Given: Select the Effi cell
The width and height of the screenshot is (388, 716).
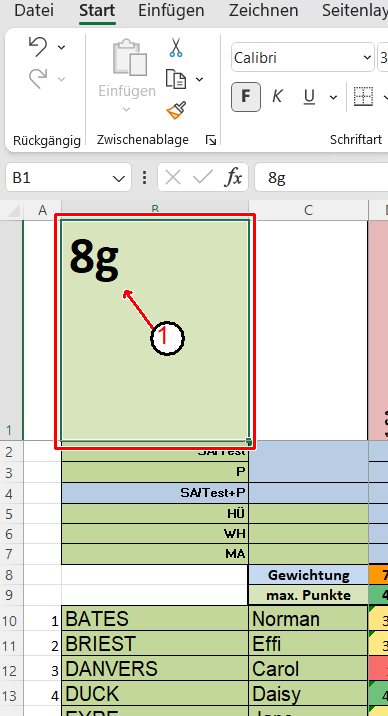Looking at the screenshot, I should [x=309, y=644].
